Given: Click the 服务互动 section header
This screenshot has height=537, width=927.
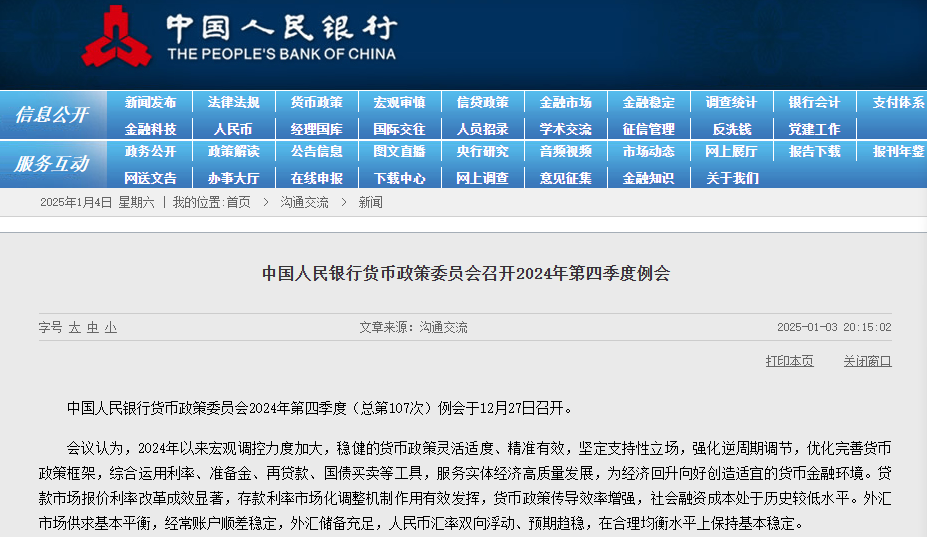Looking at the screenshot, I should click(x=52, y=163).
